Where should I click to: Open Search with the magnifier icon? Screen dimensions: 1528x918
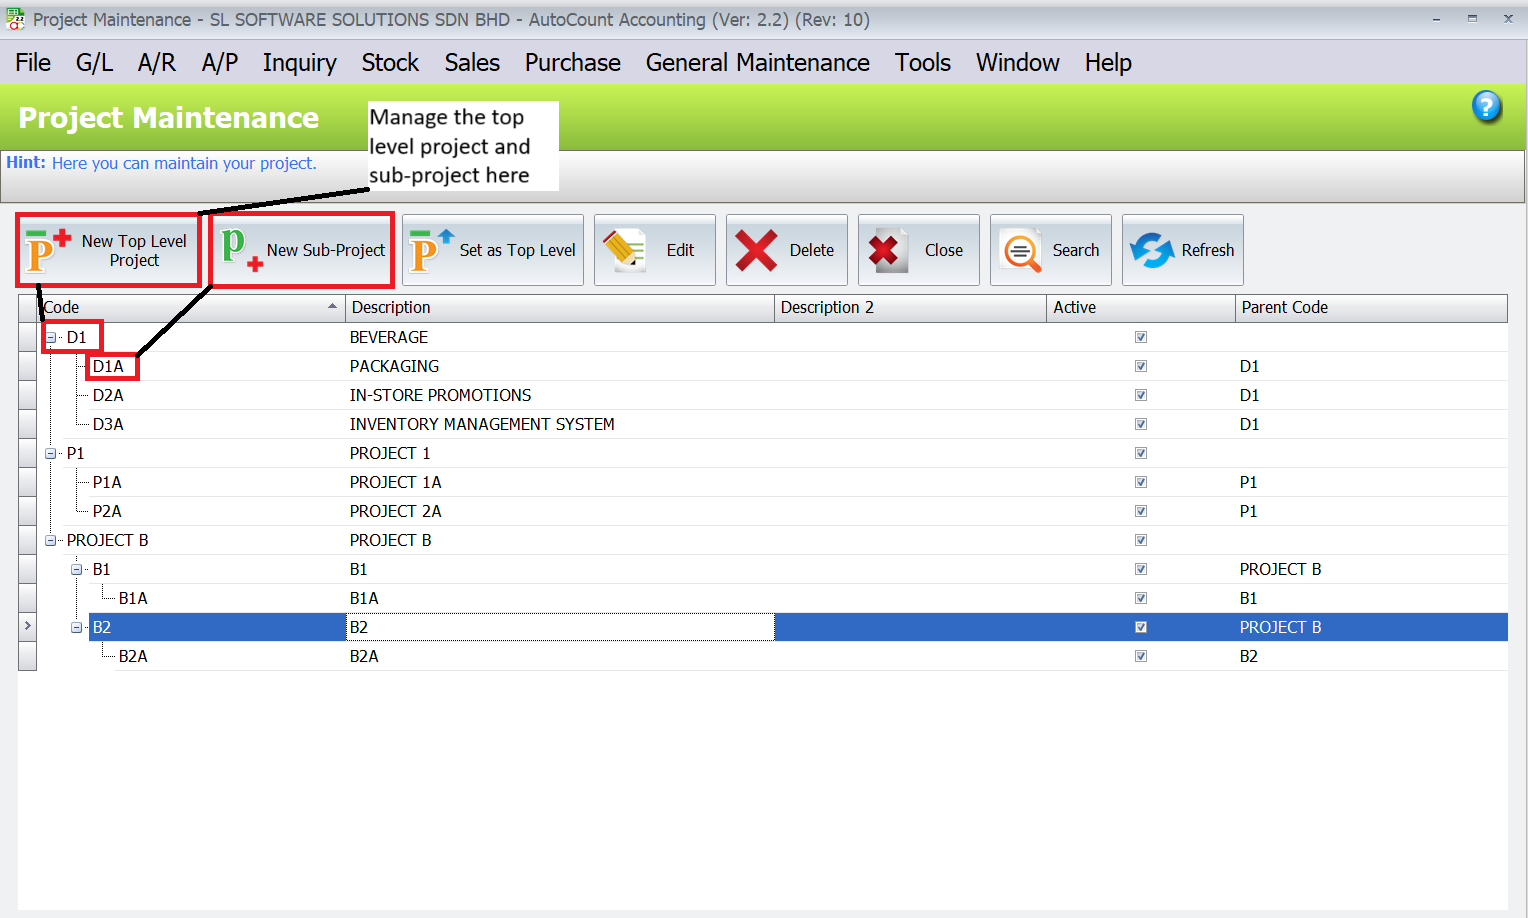pyautogui.click(x=1021, y=250)
